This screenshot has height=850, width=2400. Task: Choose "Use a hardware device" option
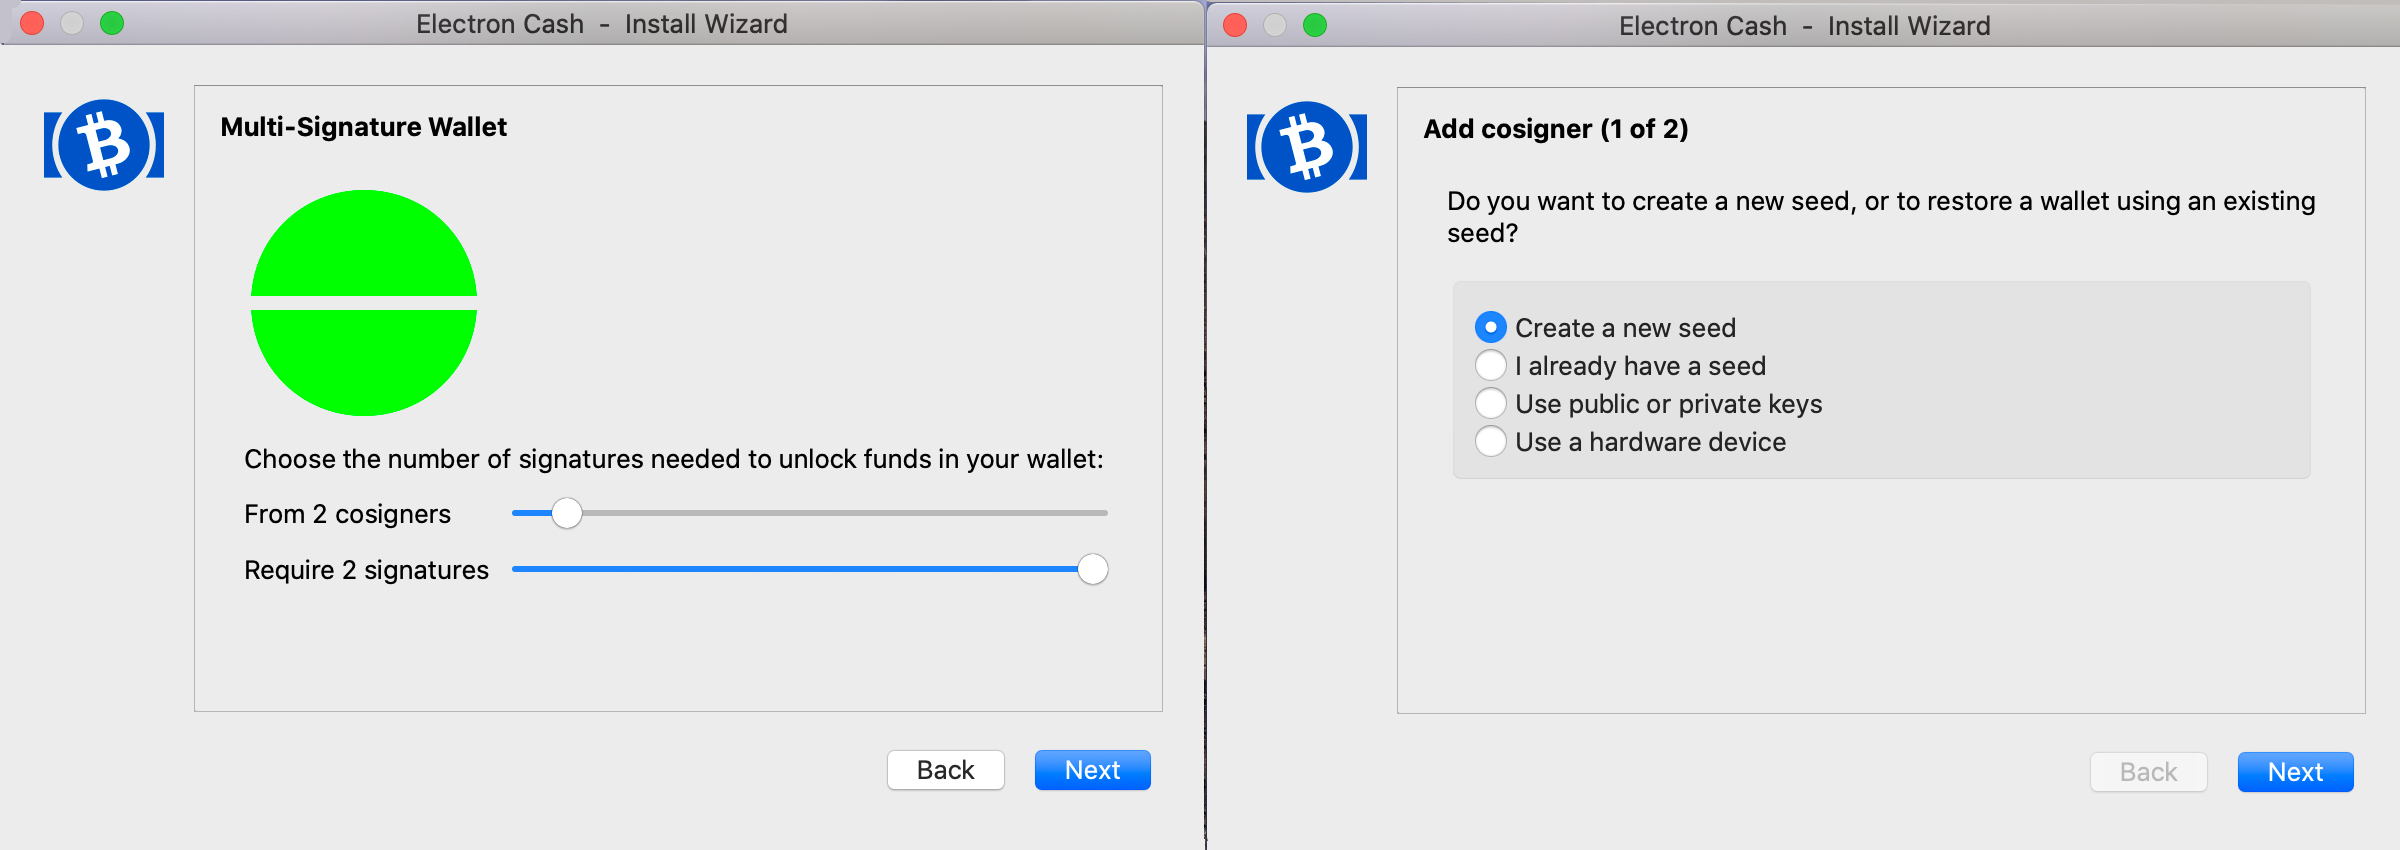1491,442
